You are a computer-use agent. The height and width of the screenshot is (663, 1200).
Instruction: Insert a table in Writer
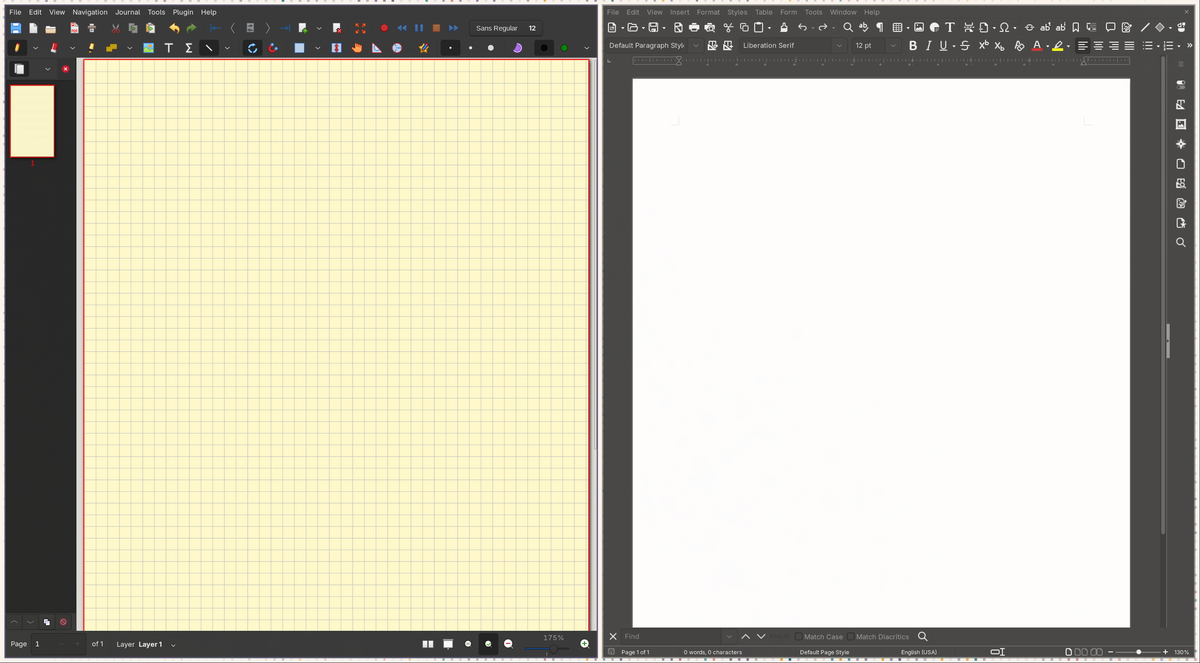[x=896, y=27]
